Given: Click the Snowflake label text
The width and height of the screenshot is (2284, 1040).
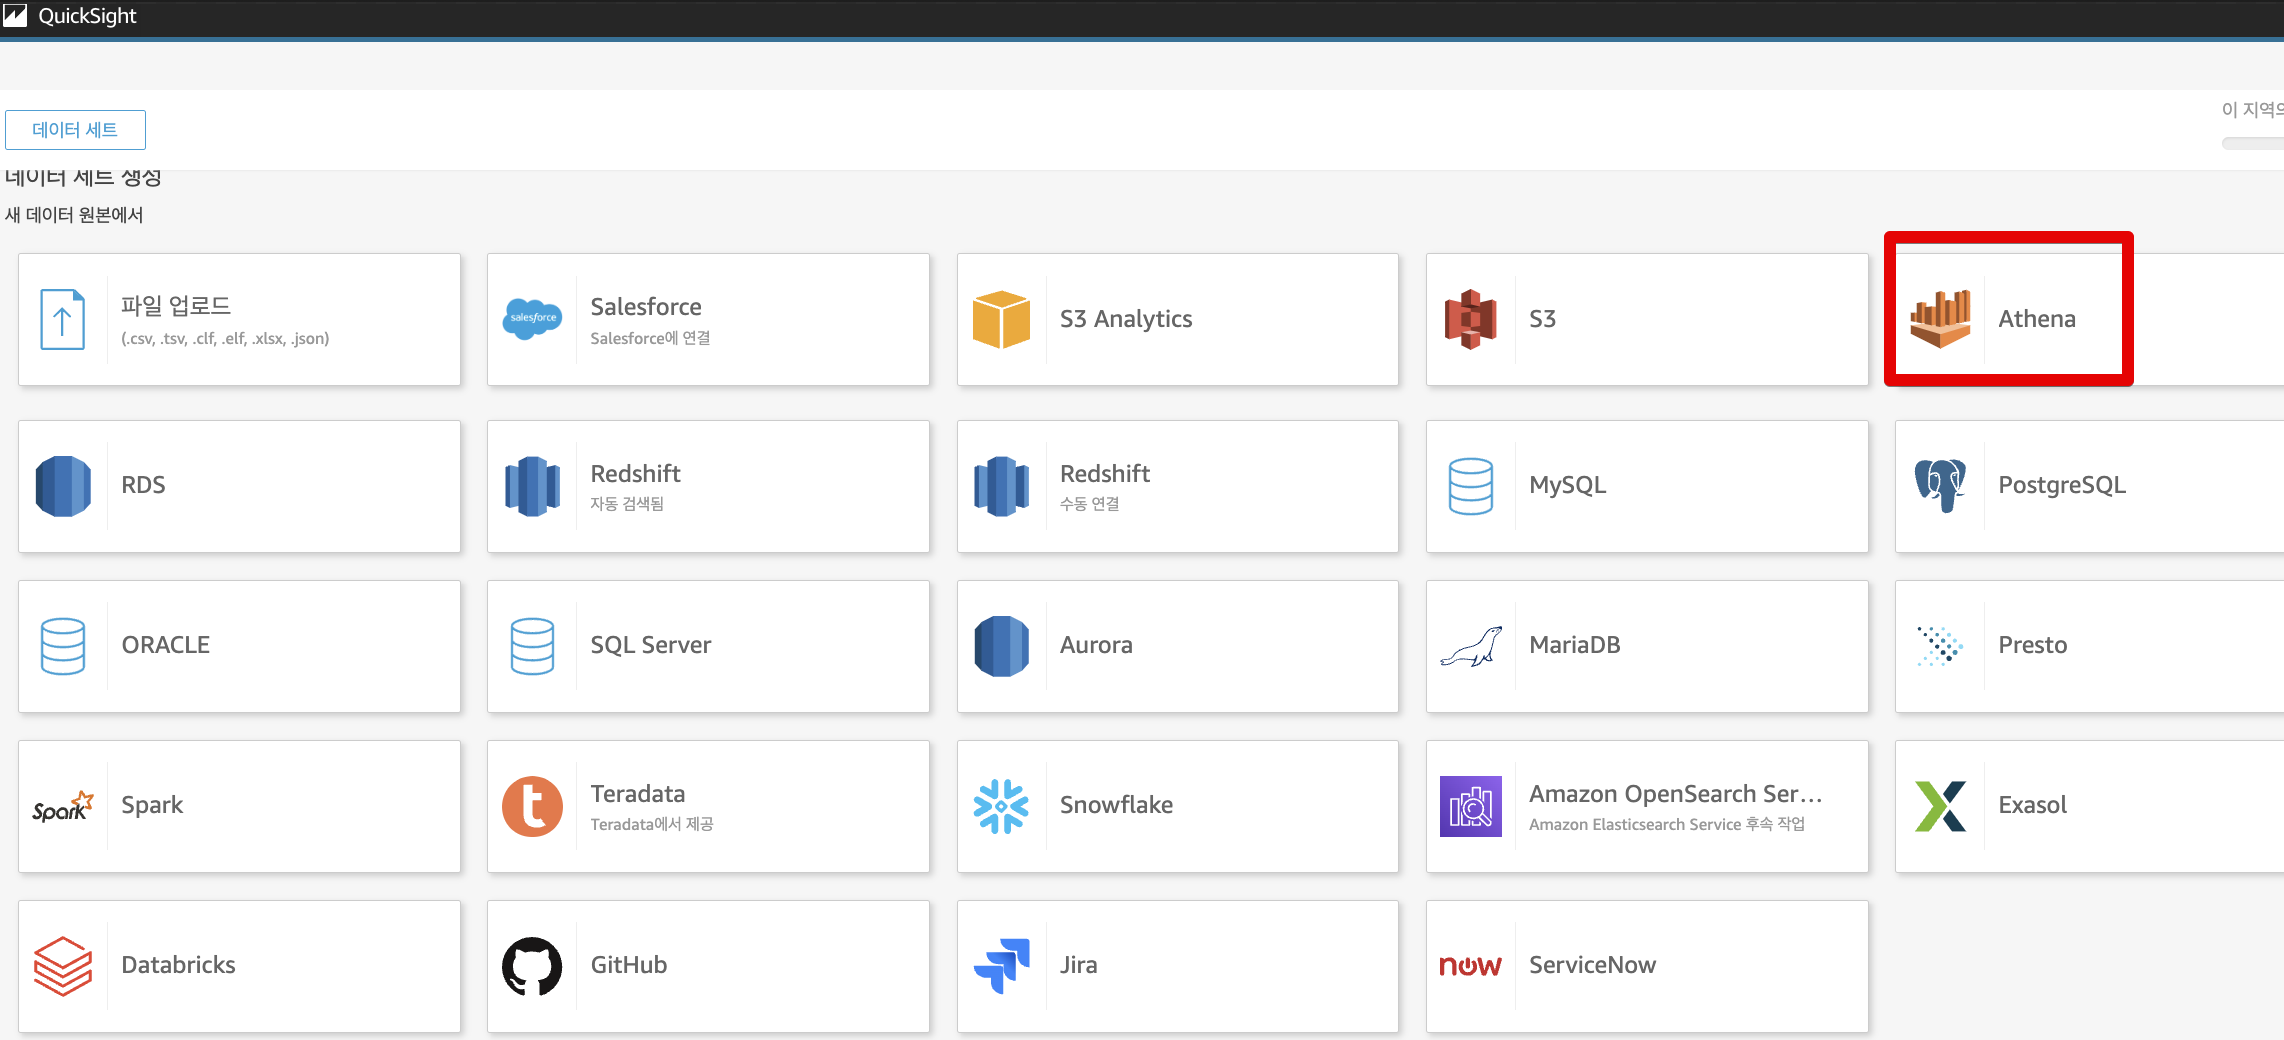Looking at the screenshot, I should (1116, 805).
